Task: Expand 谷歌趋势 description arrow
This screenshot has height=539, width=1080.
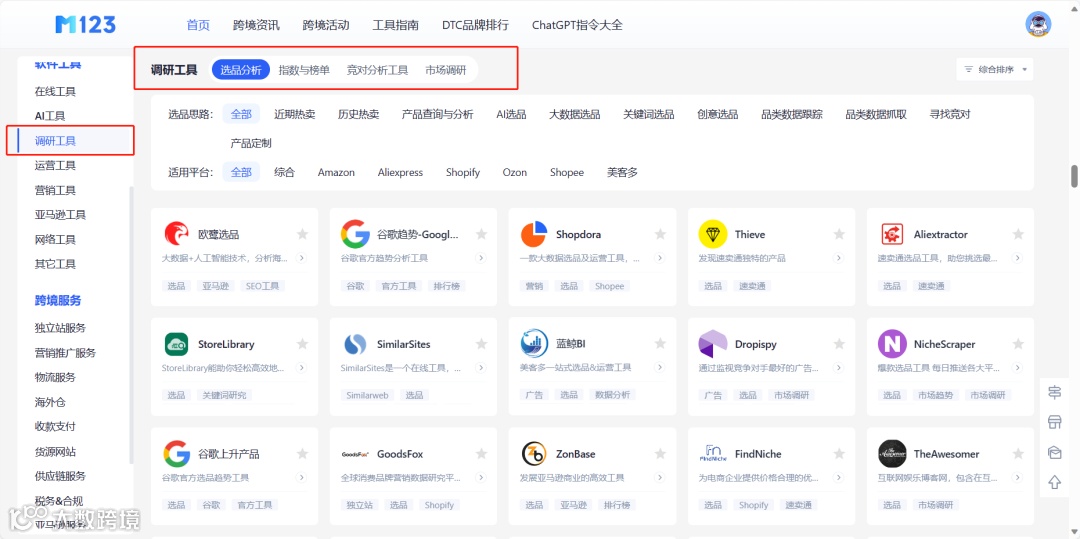Action: [x=481, y=258]
